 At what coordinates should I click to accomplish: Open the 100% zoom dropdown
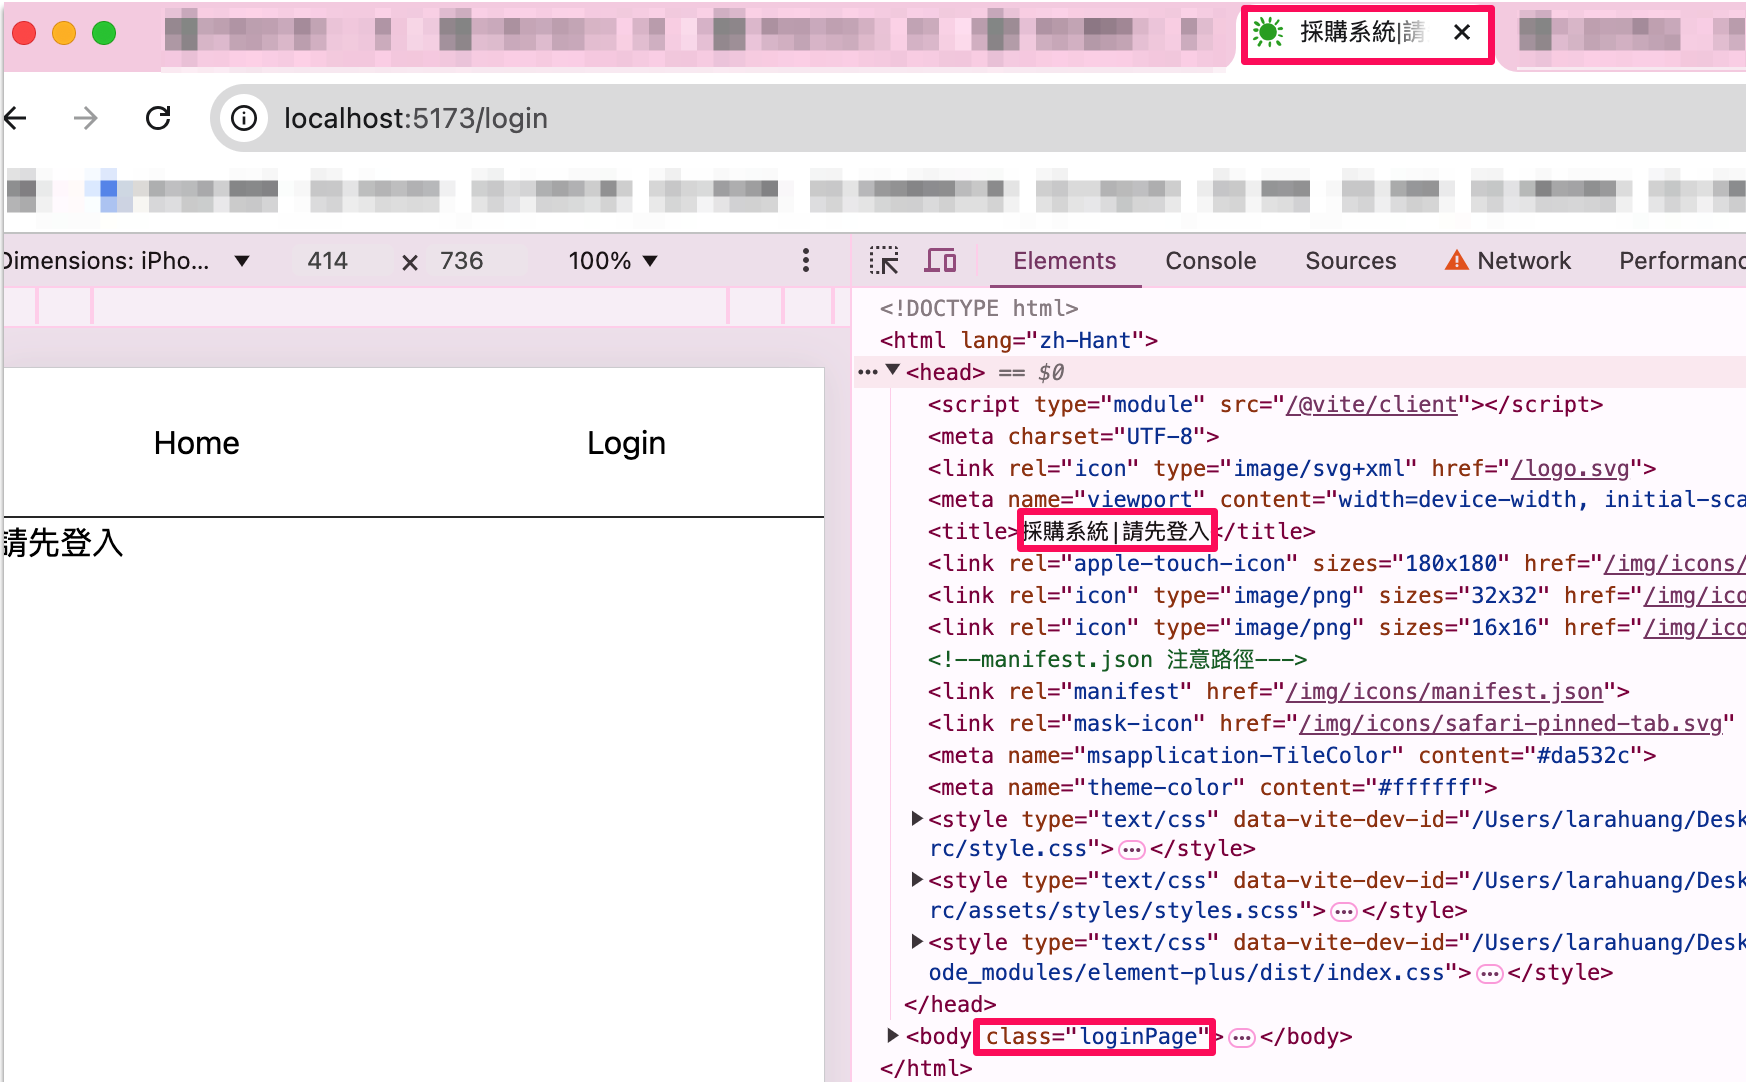click(x=612, y=261)
